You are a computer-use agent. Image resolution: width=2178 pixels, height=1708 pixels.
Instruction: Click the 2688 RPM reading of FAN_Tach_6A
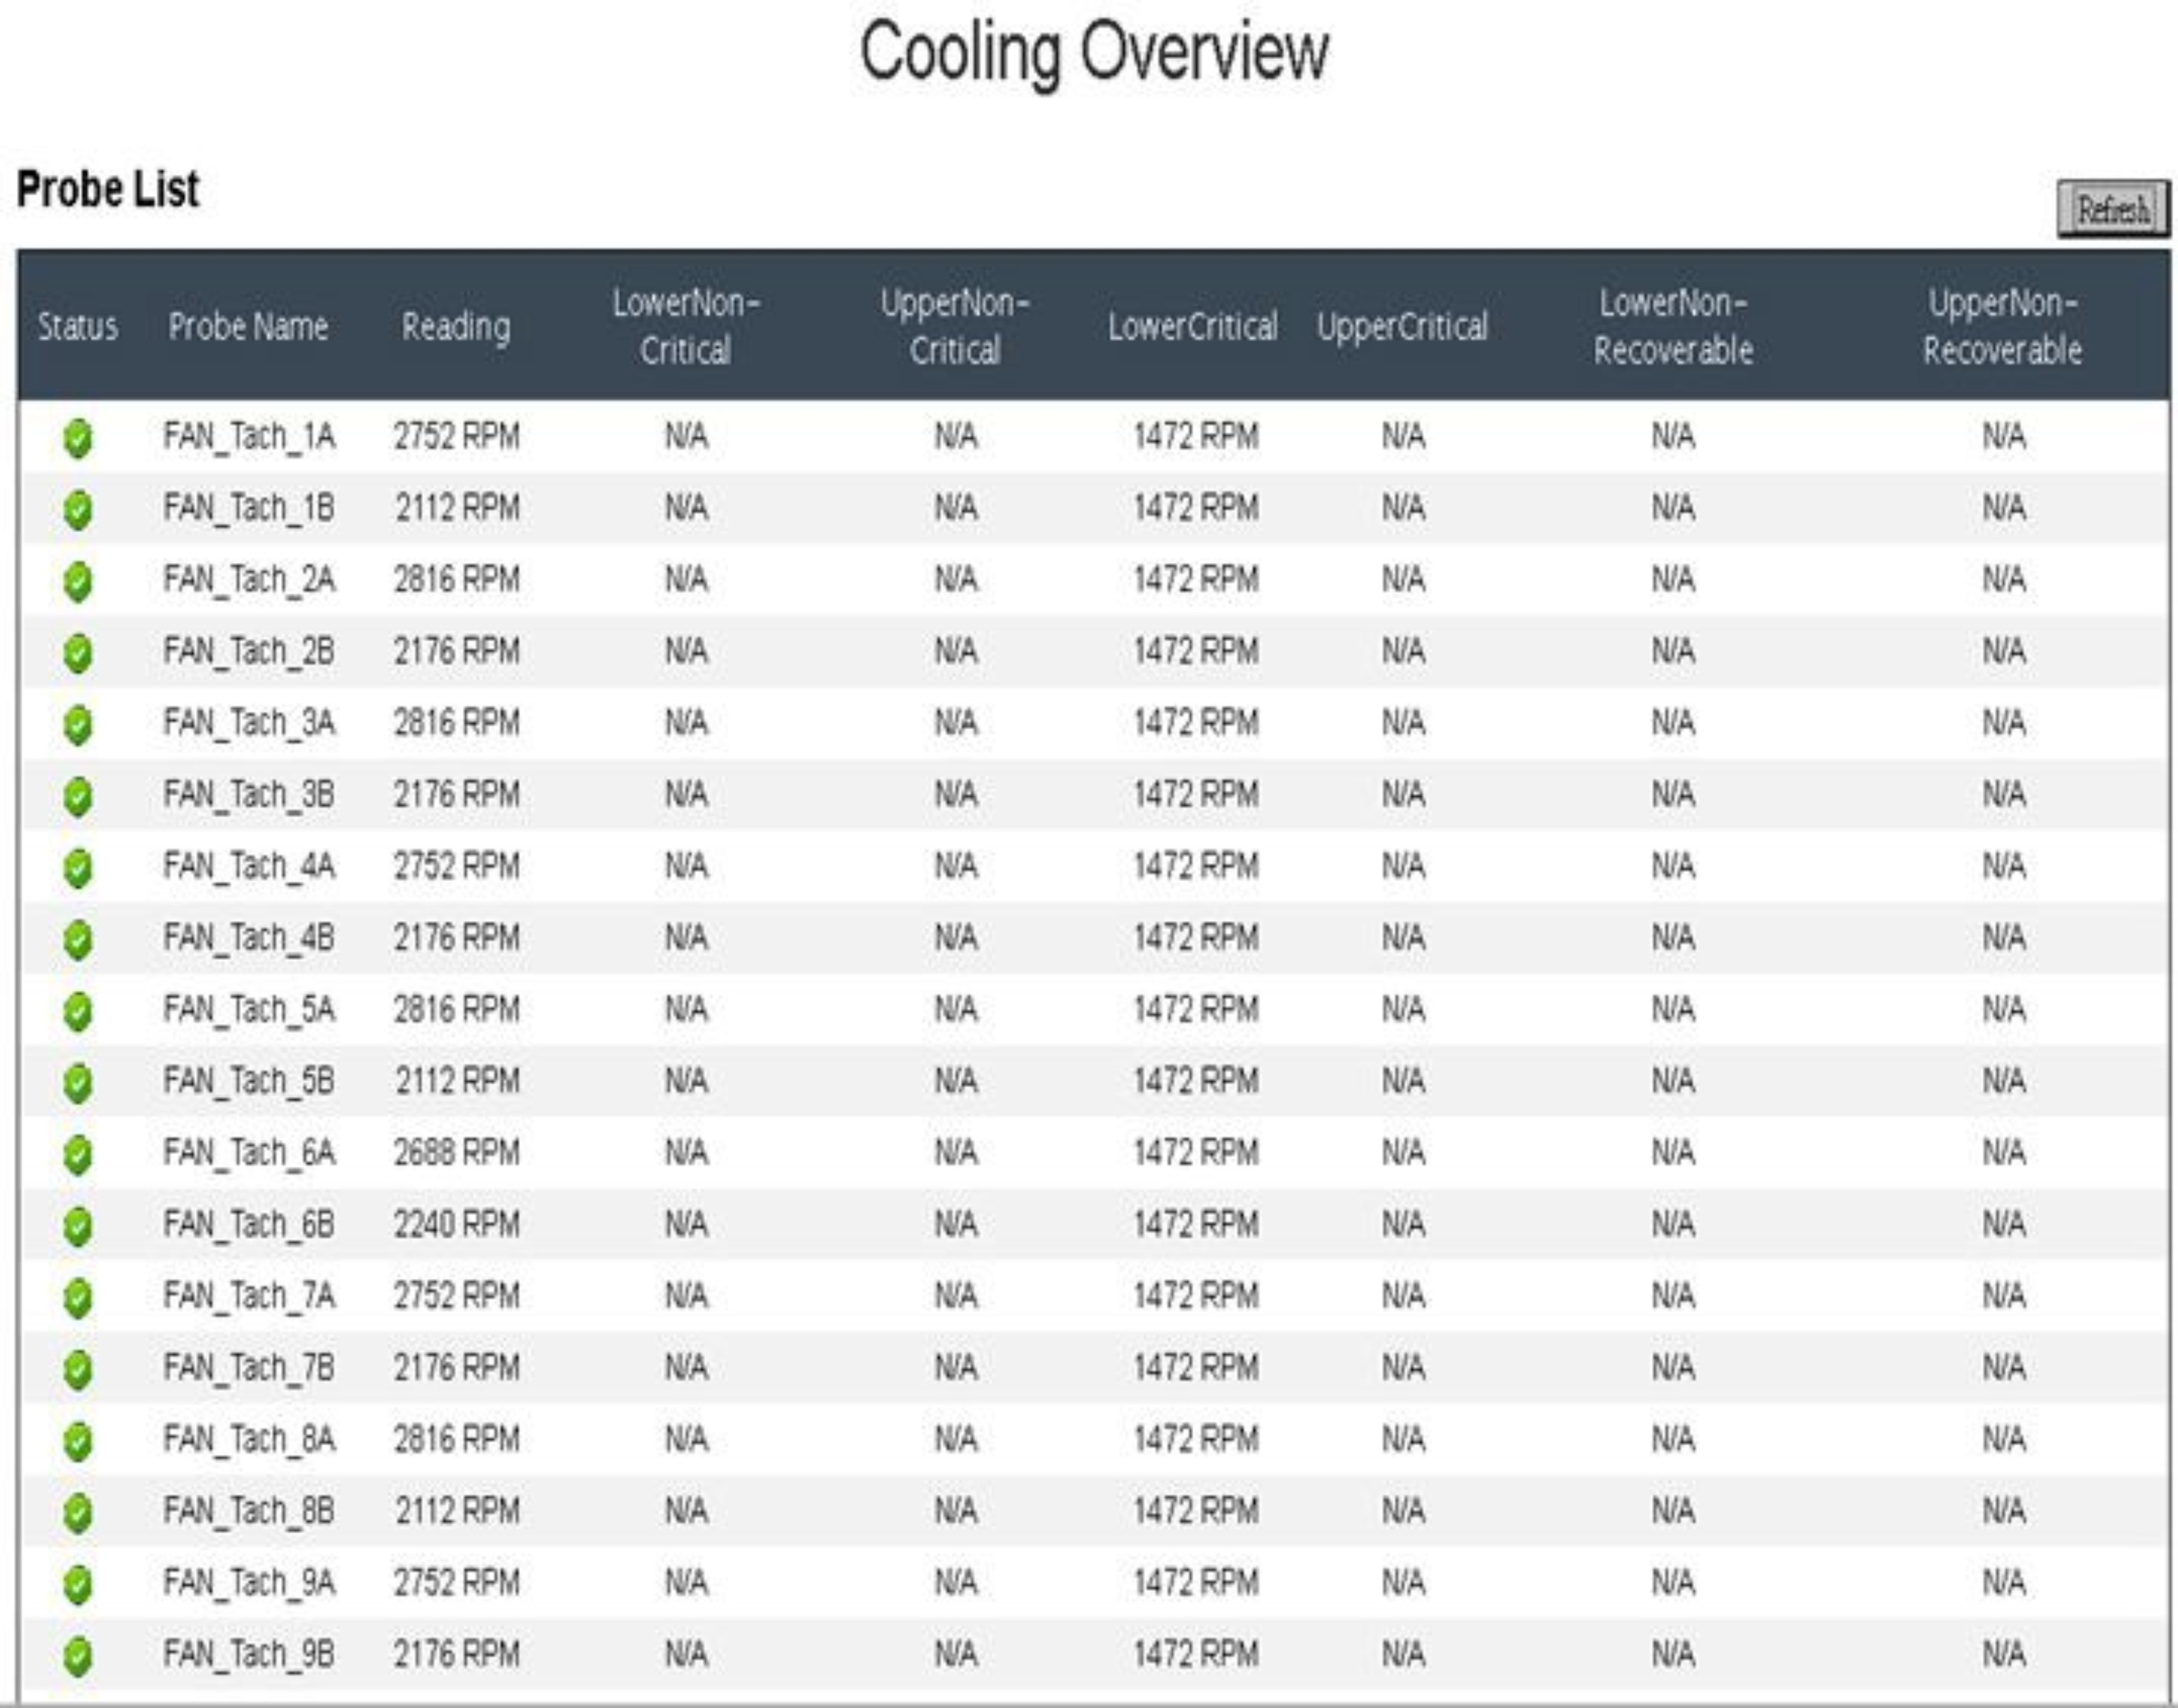tap(457, 1153)
